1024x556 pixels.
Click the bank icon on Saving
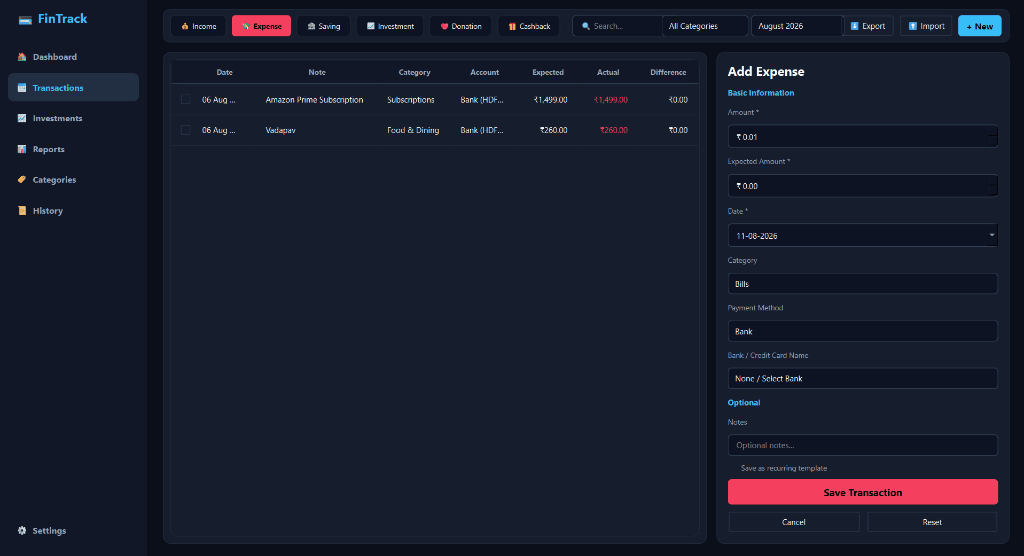(x=311, y=26)
